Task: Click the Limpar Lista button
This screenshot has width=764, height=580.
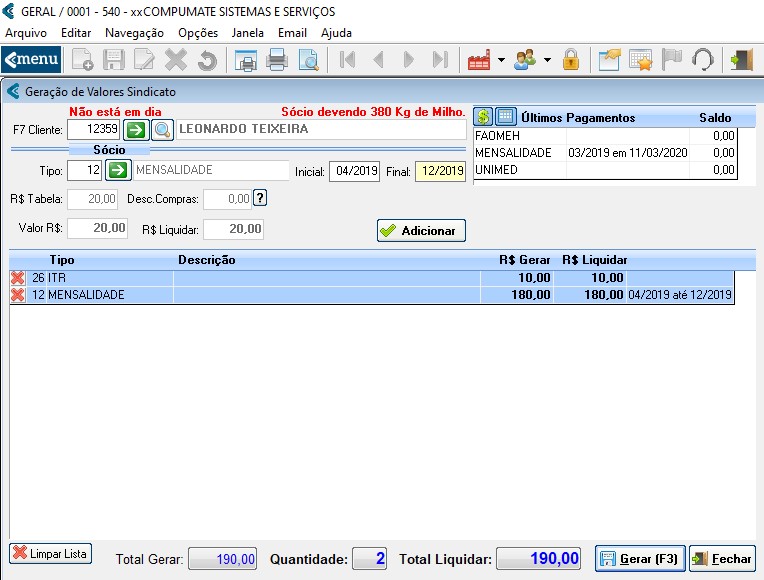Action: pos(50,554)
